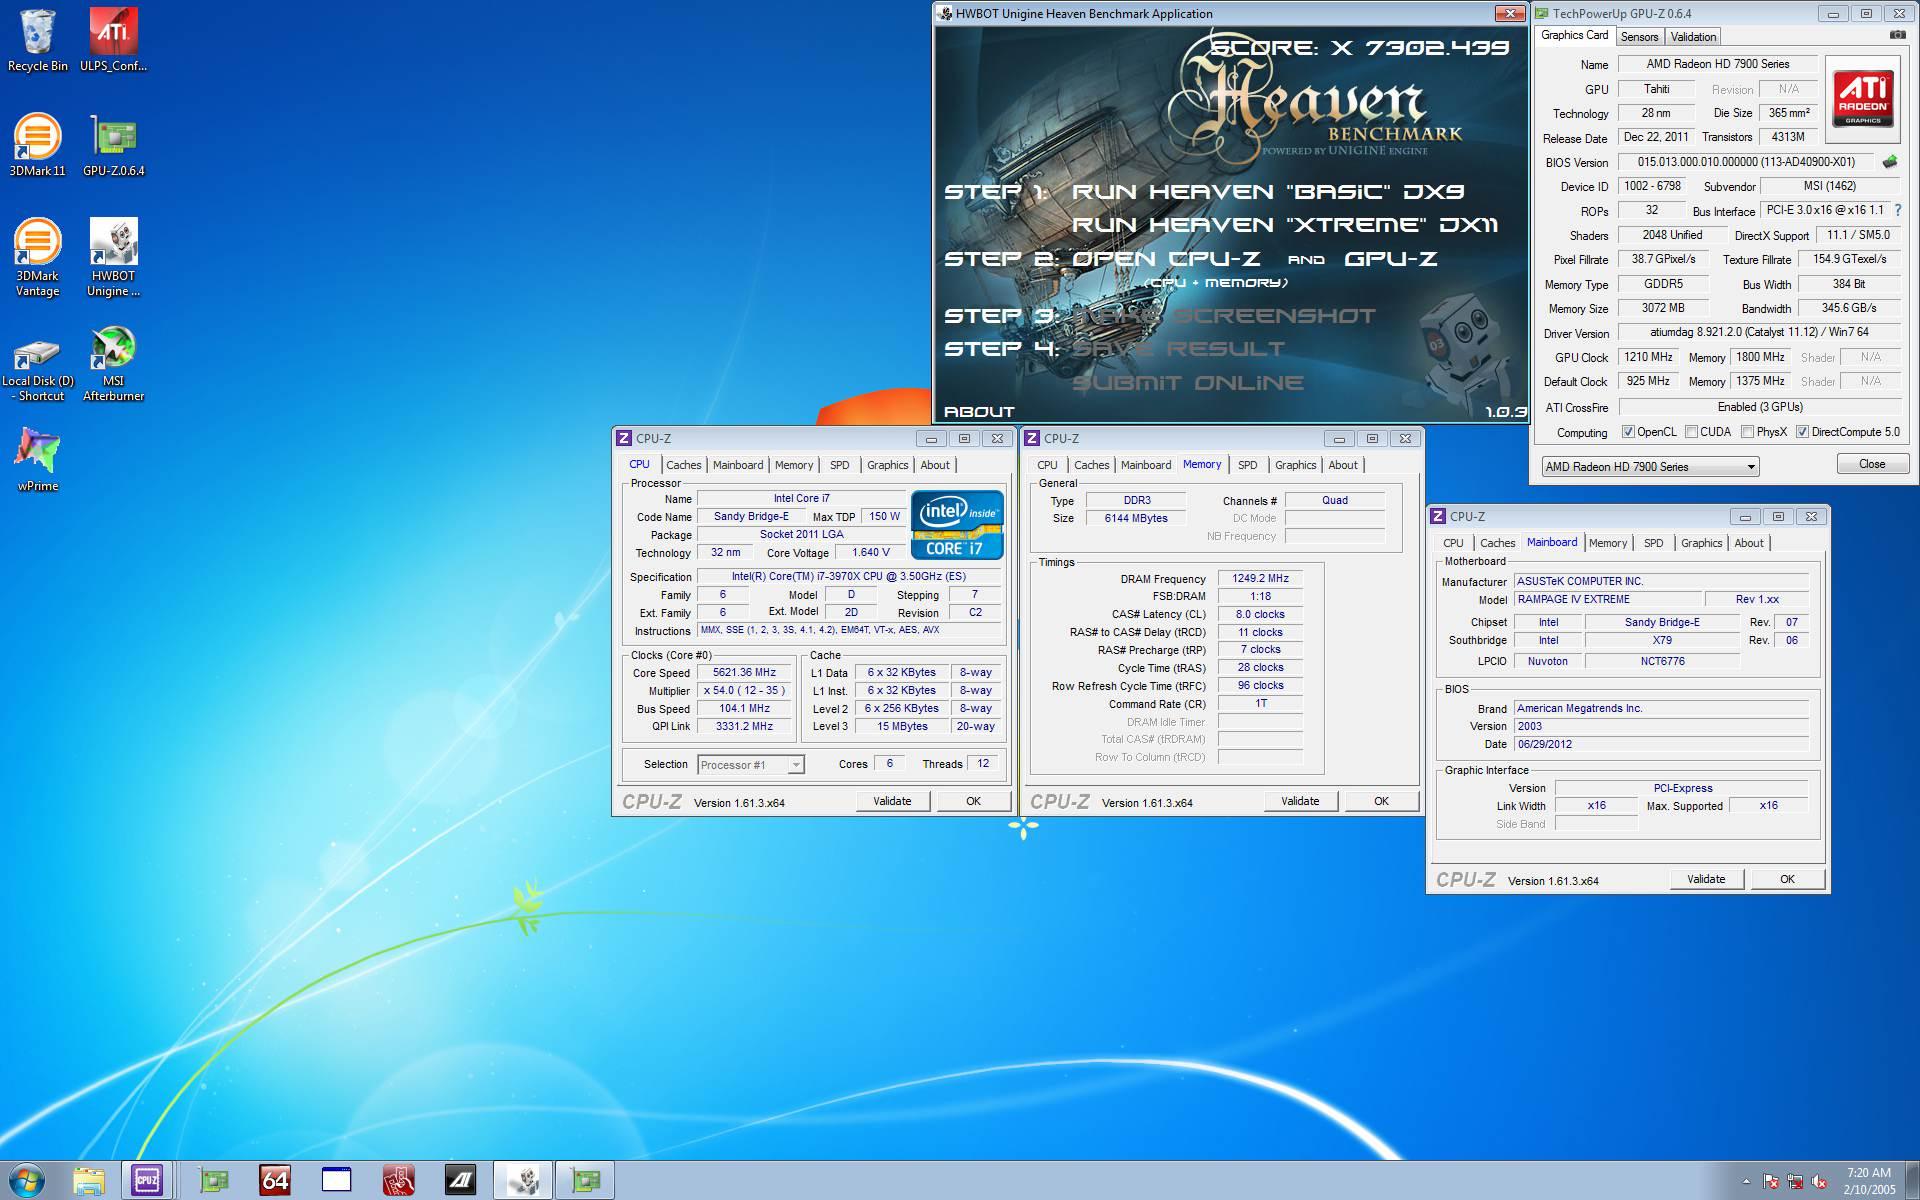Image resolution: width=1920 pixels, height=1200 pixels.
Task: Click OK in the CPU-Z Mainboard window
Action: pyautogui.click(x=1787, y=879)
